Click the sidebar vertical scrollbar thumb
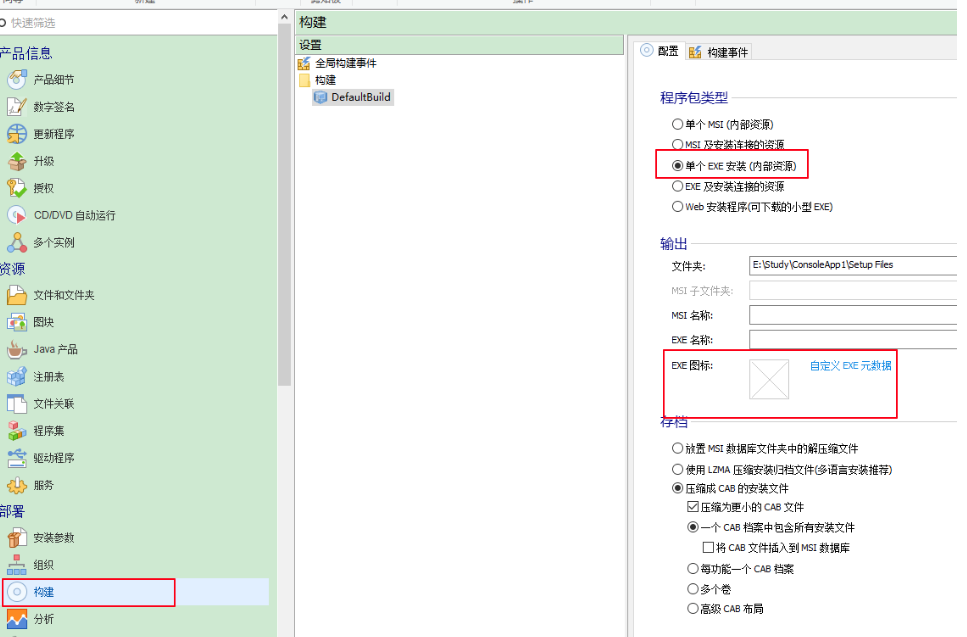This screenshot has height=637, width=967. pyautogui.click(x=284, y=205)
